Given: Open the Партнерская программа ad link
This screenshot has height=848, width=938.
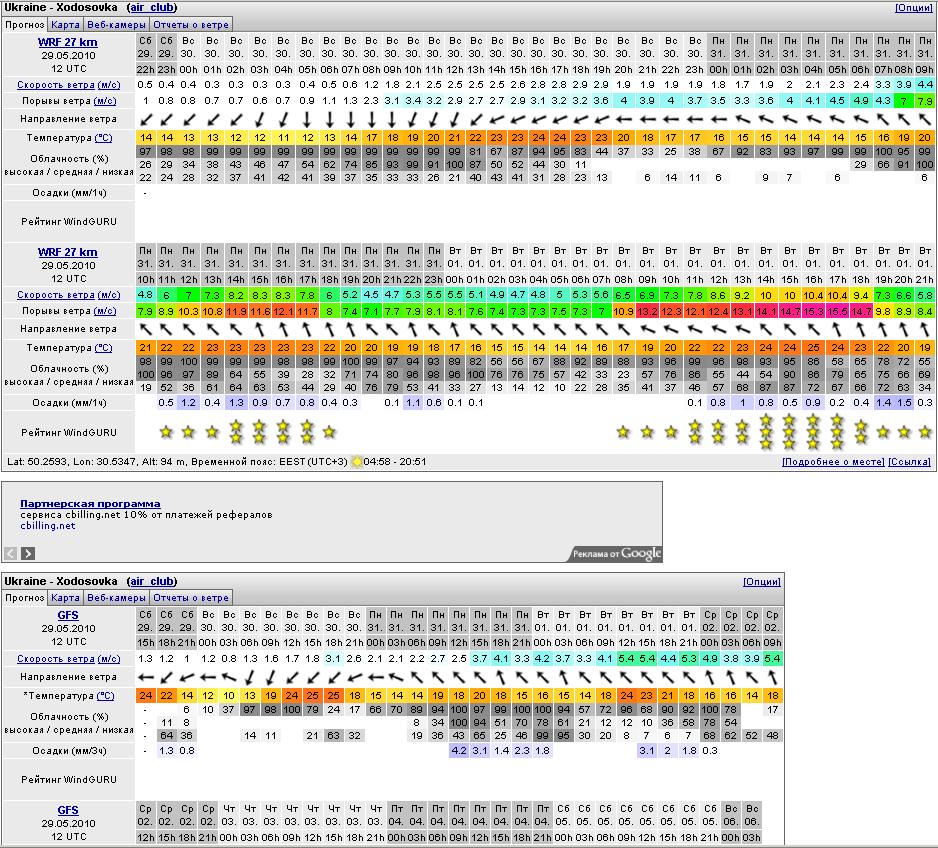Looking at the screenshot, I should coord(90,503).
